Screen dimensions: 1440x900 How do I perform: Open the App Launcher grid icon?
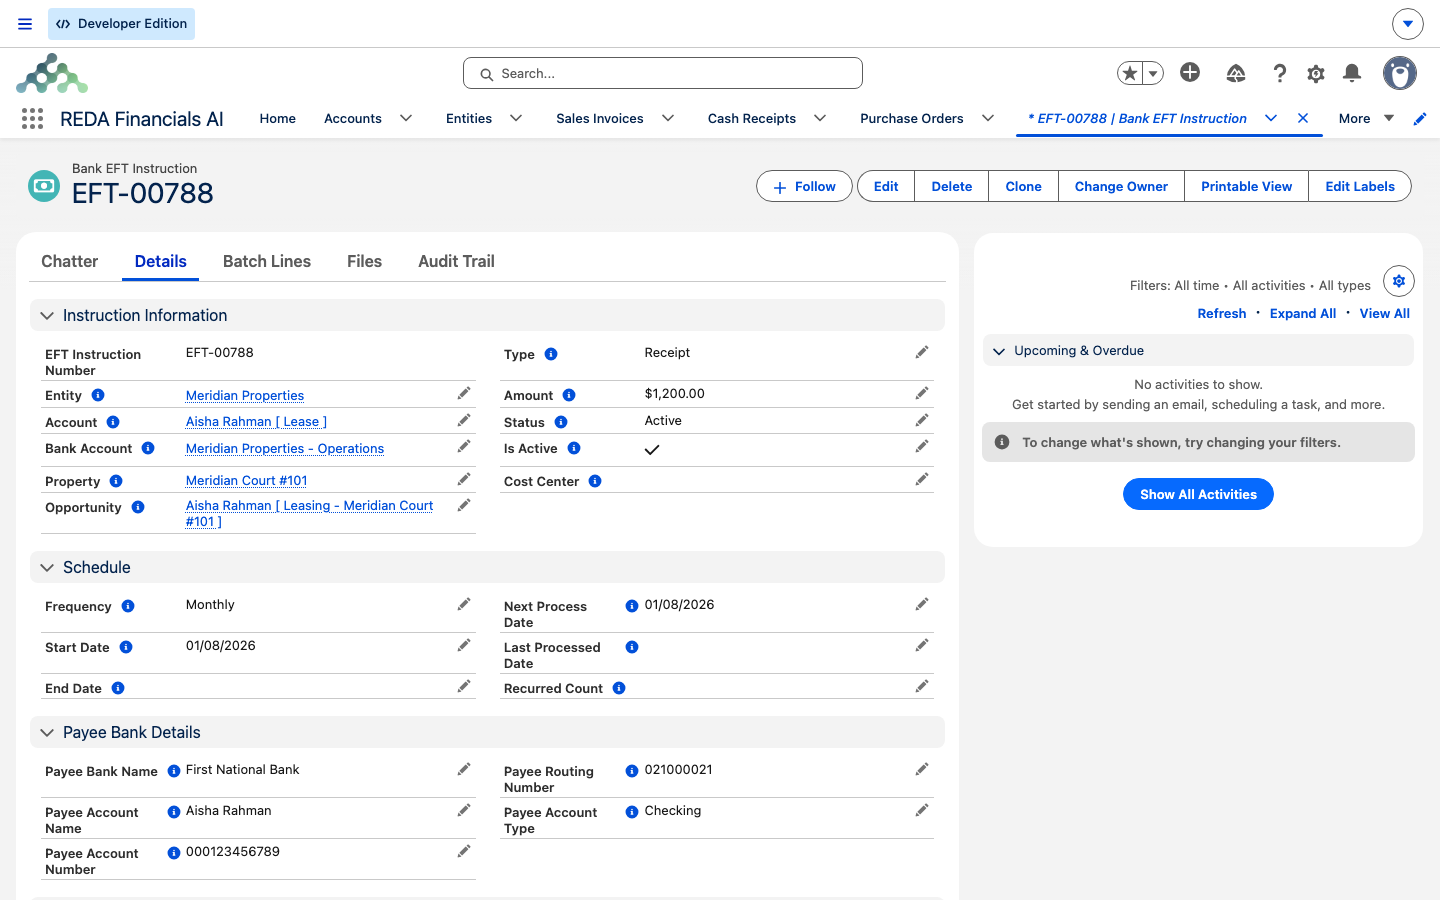[x=32, y=119]
